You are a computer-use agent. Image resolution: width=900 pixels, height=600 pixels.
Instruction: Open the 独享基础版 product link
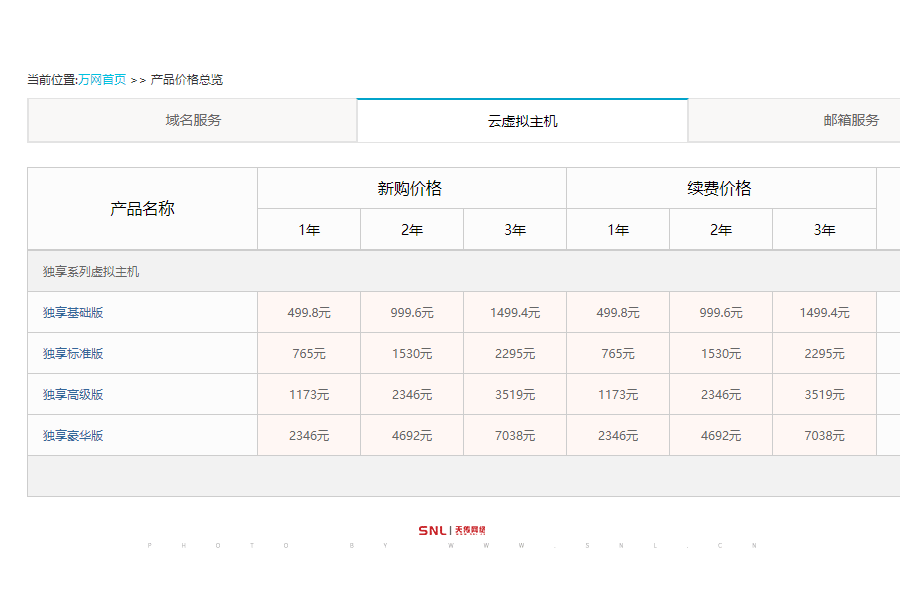click(73, 313)
